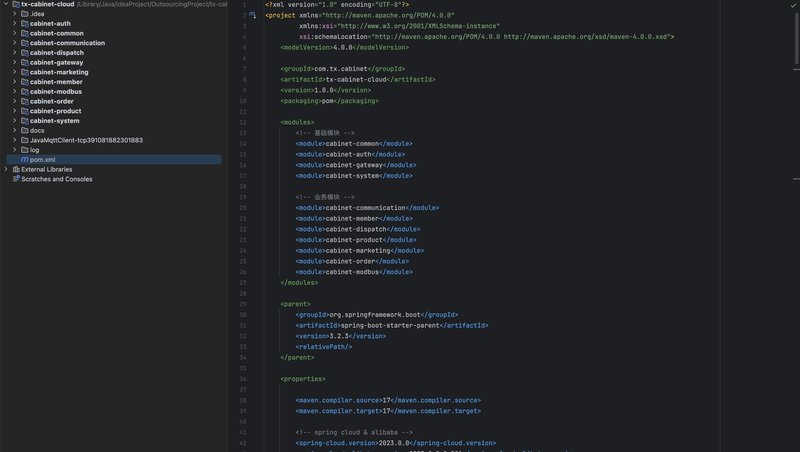Expand the cabinet-auth module
This screenshot has width=800, height=452.
click(15, 23)
